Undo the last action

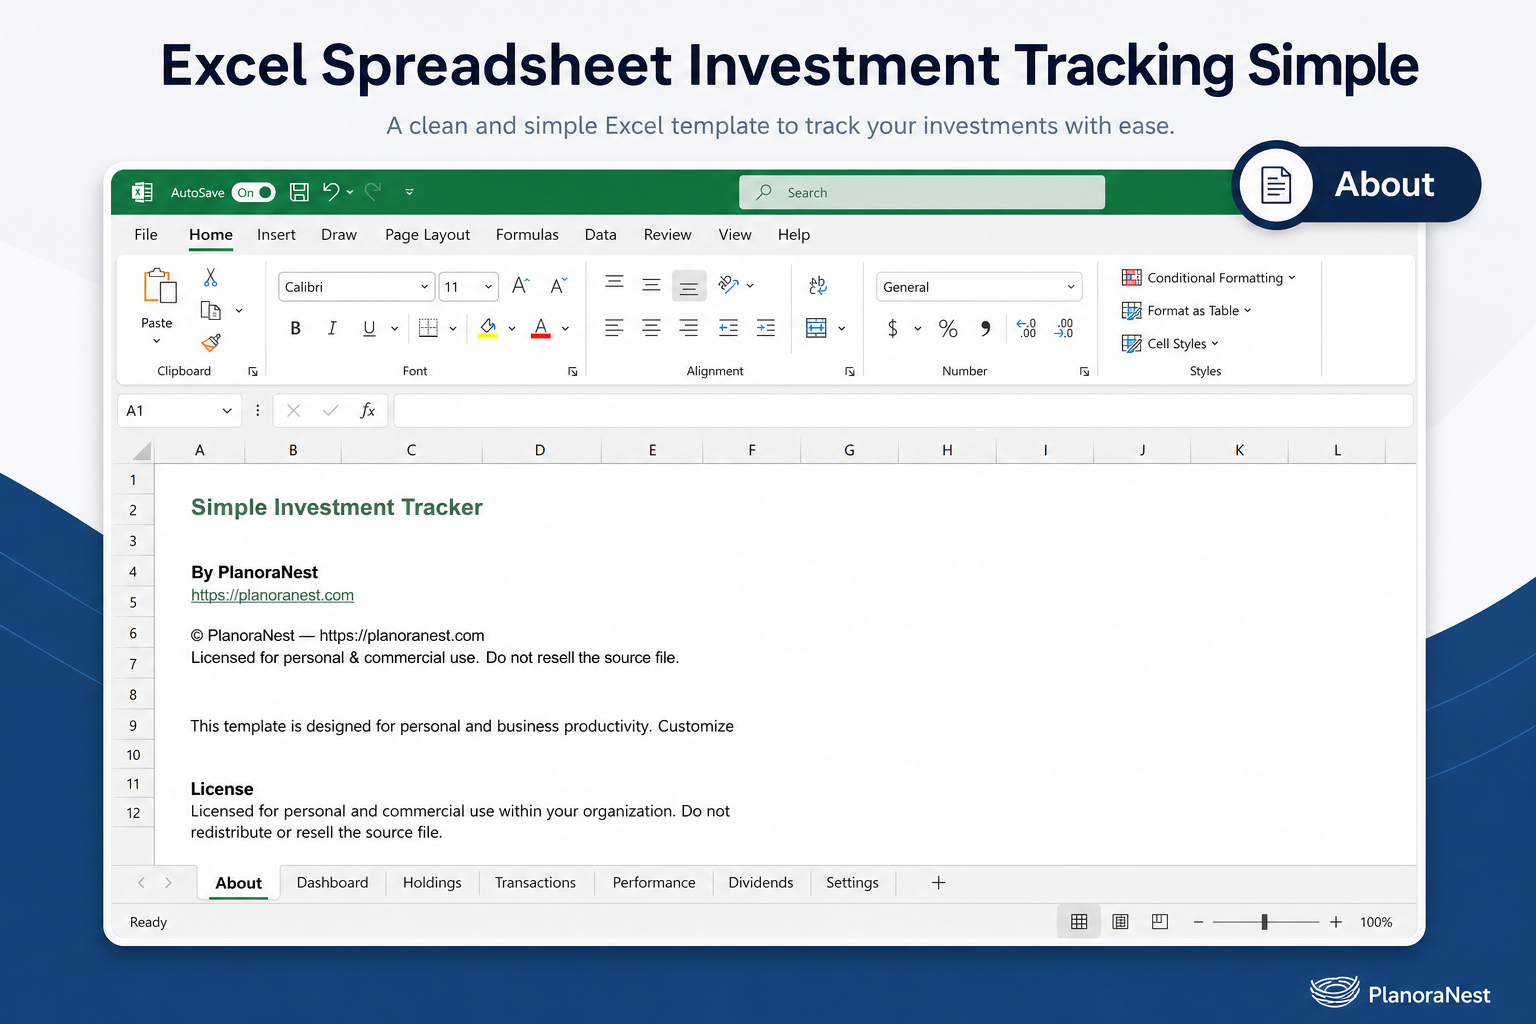click(x=331, y=192)
